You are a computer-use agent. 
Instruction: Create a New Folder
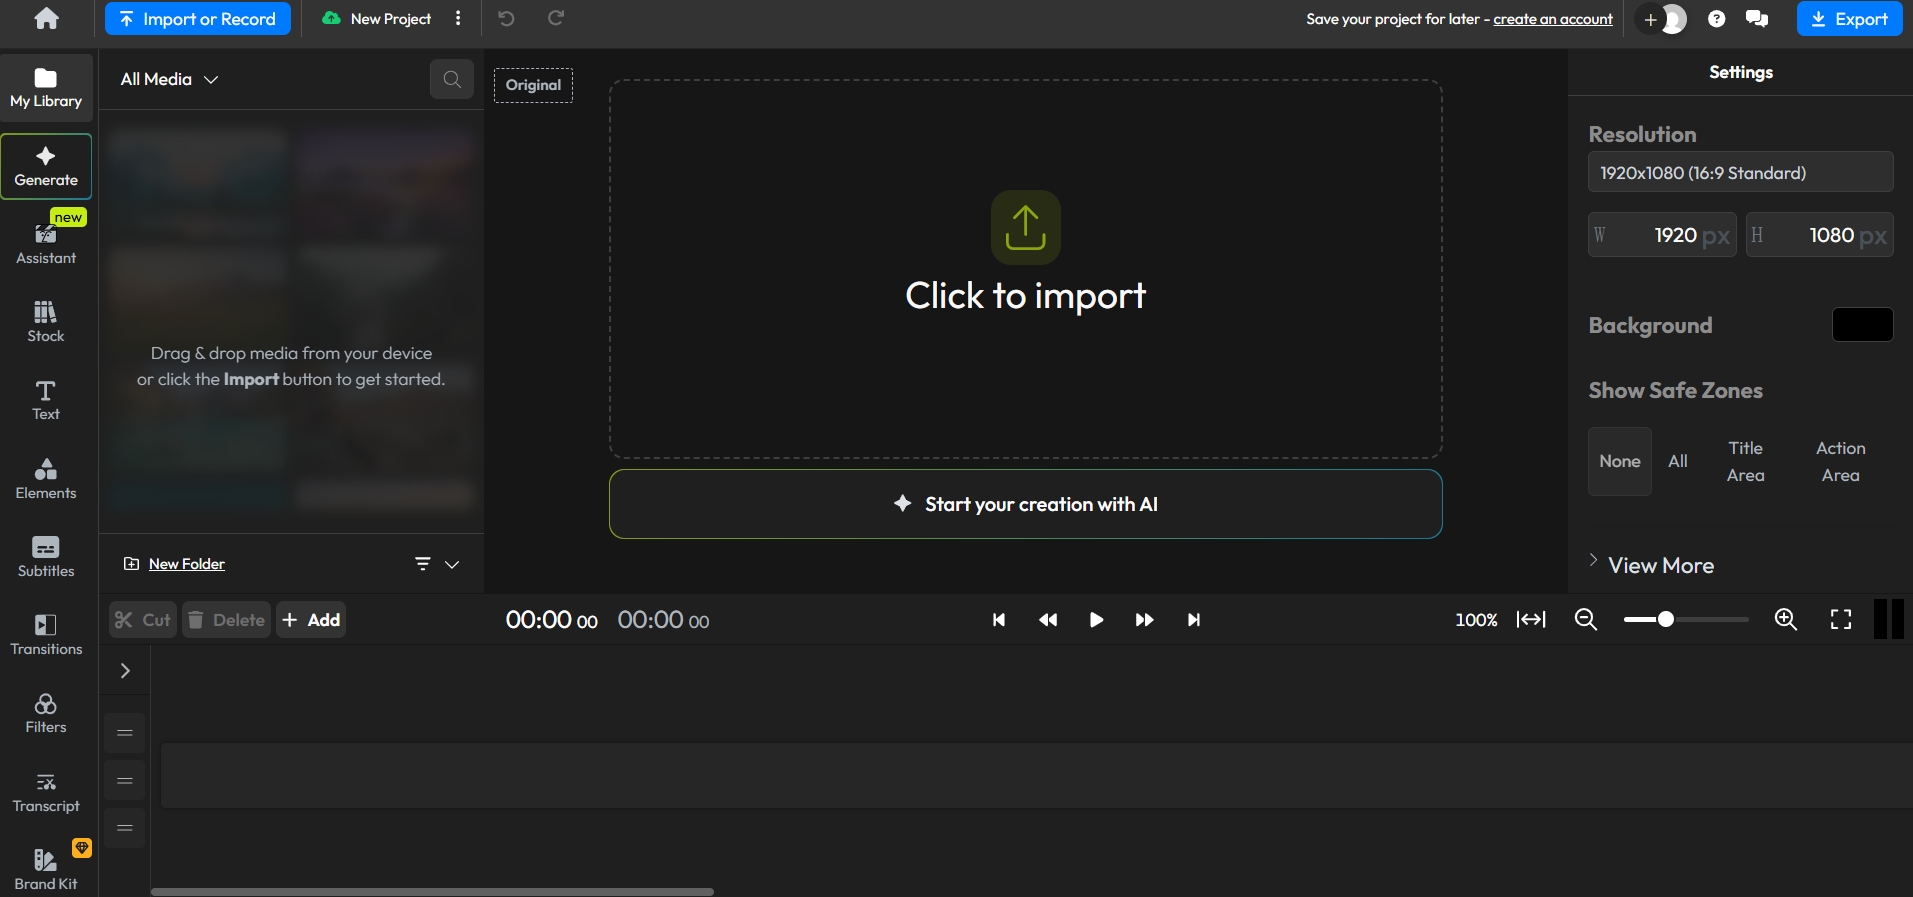[174, 564]
